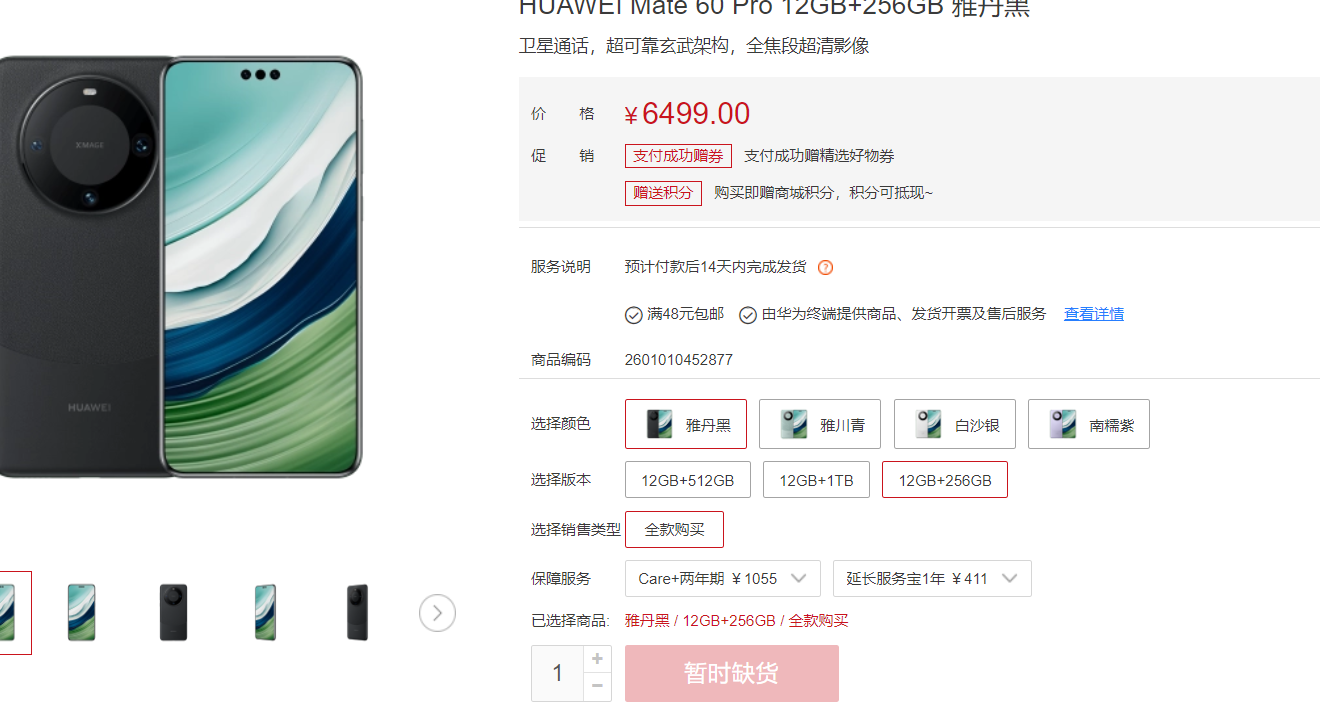This screenshot has width=1320, height=721.
Task: Pick 白沙银 color option
Action: 955,424
